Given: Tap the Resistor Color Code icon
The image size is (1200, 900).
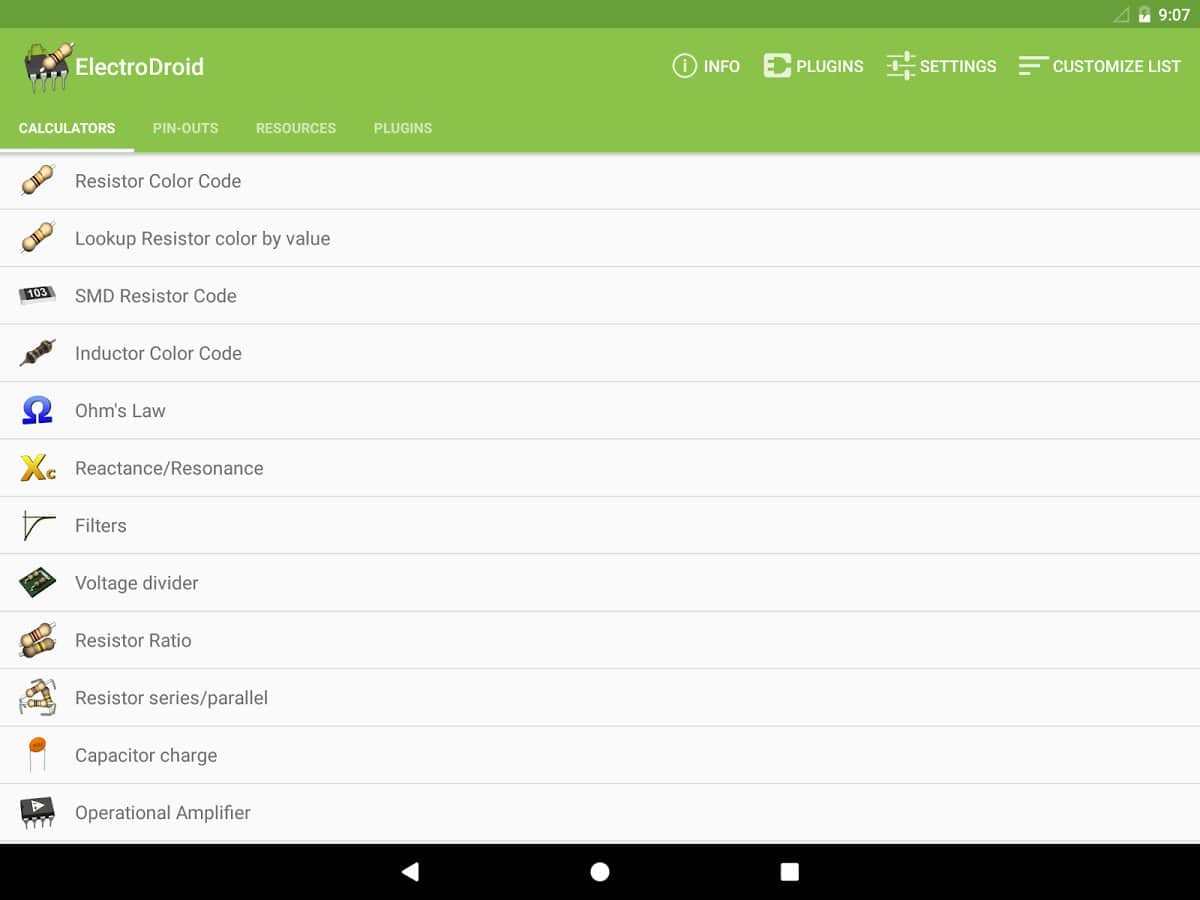Looking at the screenshot, I should click(37, 181).
